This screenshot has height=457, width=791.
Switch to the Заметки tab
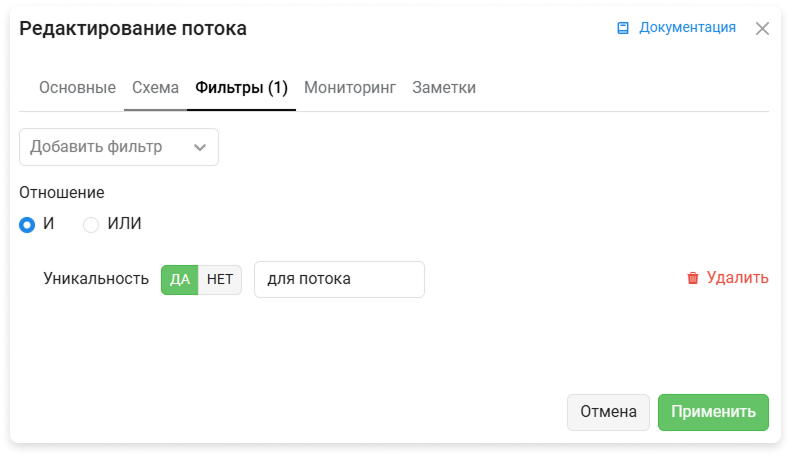444,88
